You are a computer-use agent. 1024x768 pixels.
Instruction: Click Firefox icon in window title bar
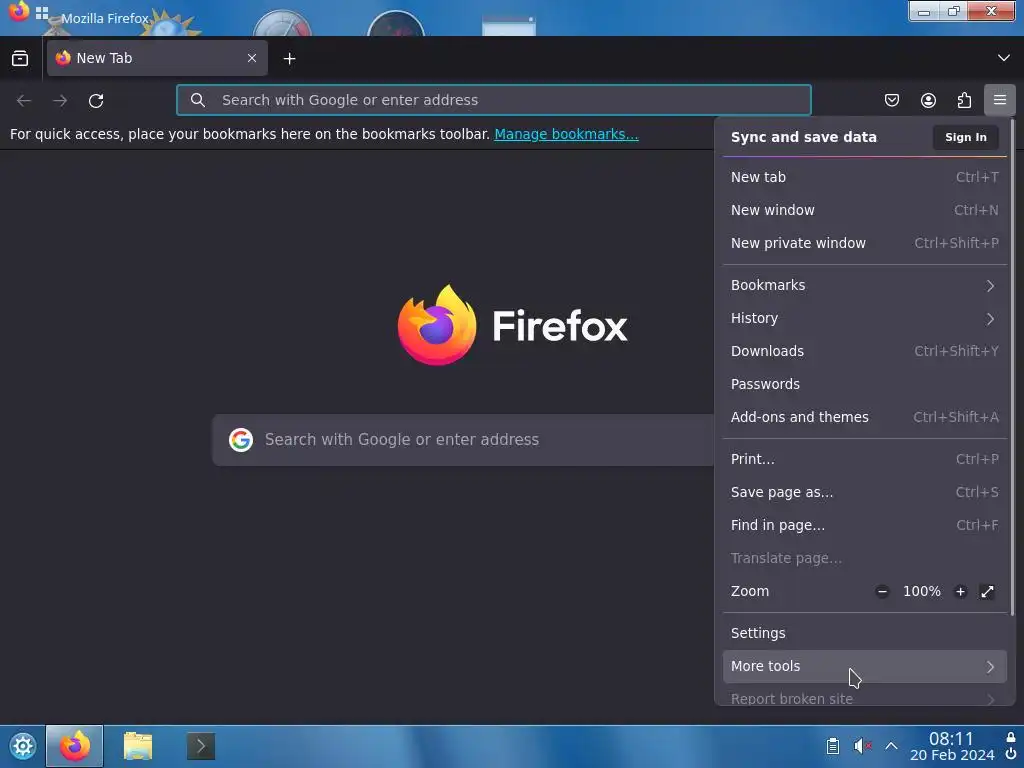[x=19, y=12]
